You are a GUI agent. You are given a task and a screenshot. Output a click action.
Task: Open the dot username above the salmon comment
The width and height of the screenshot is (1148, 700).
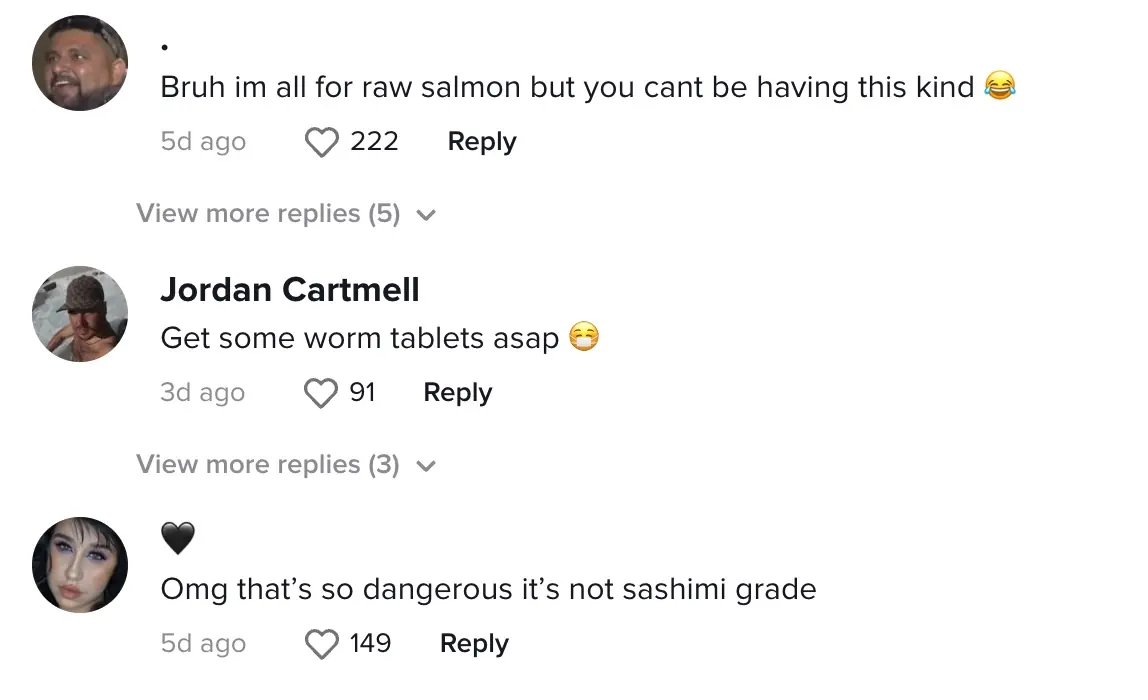[165, 47]
